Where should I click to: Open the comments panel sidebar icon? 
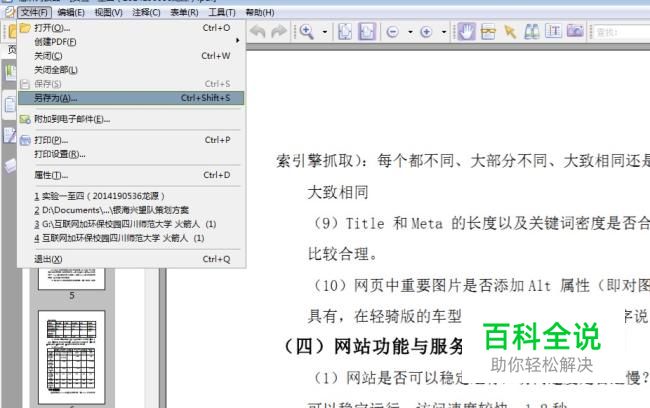10,136
